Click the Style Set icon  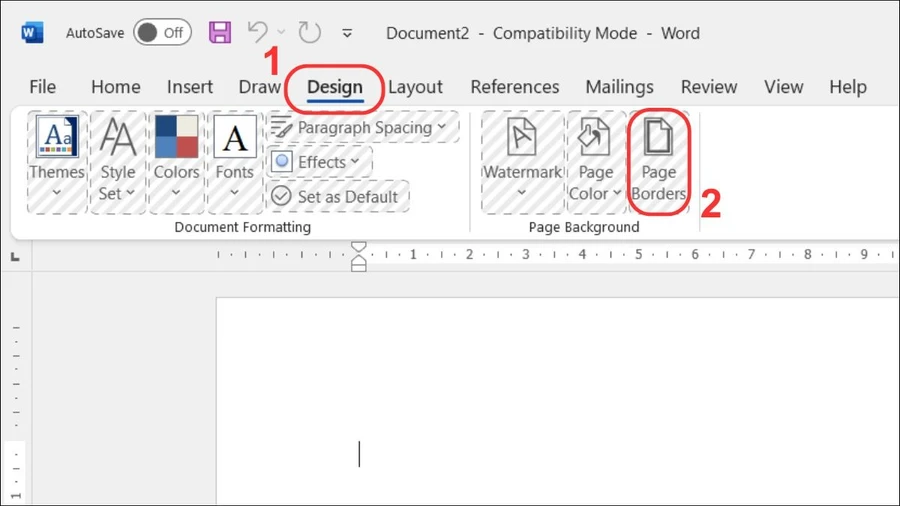pos(118,137)
